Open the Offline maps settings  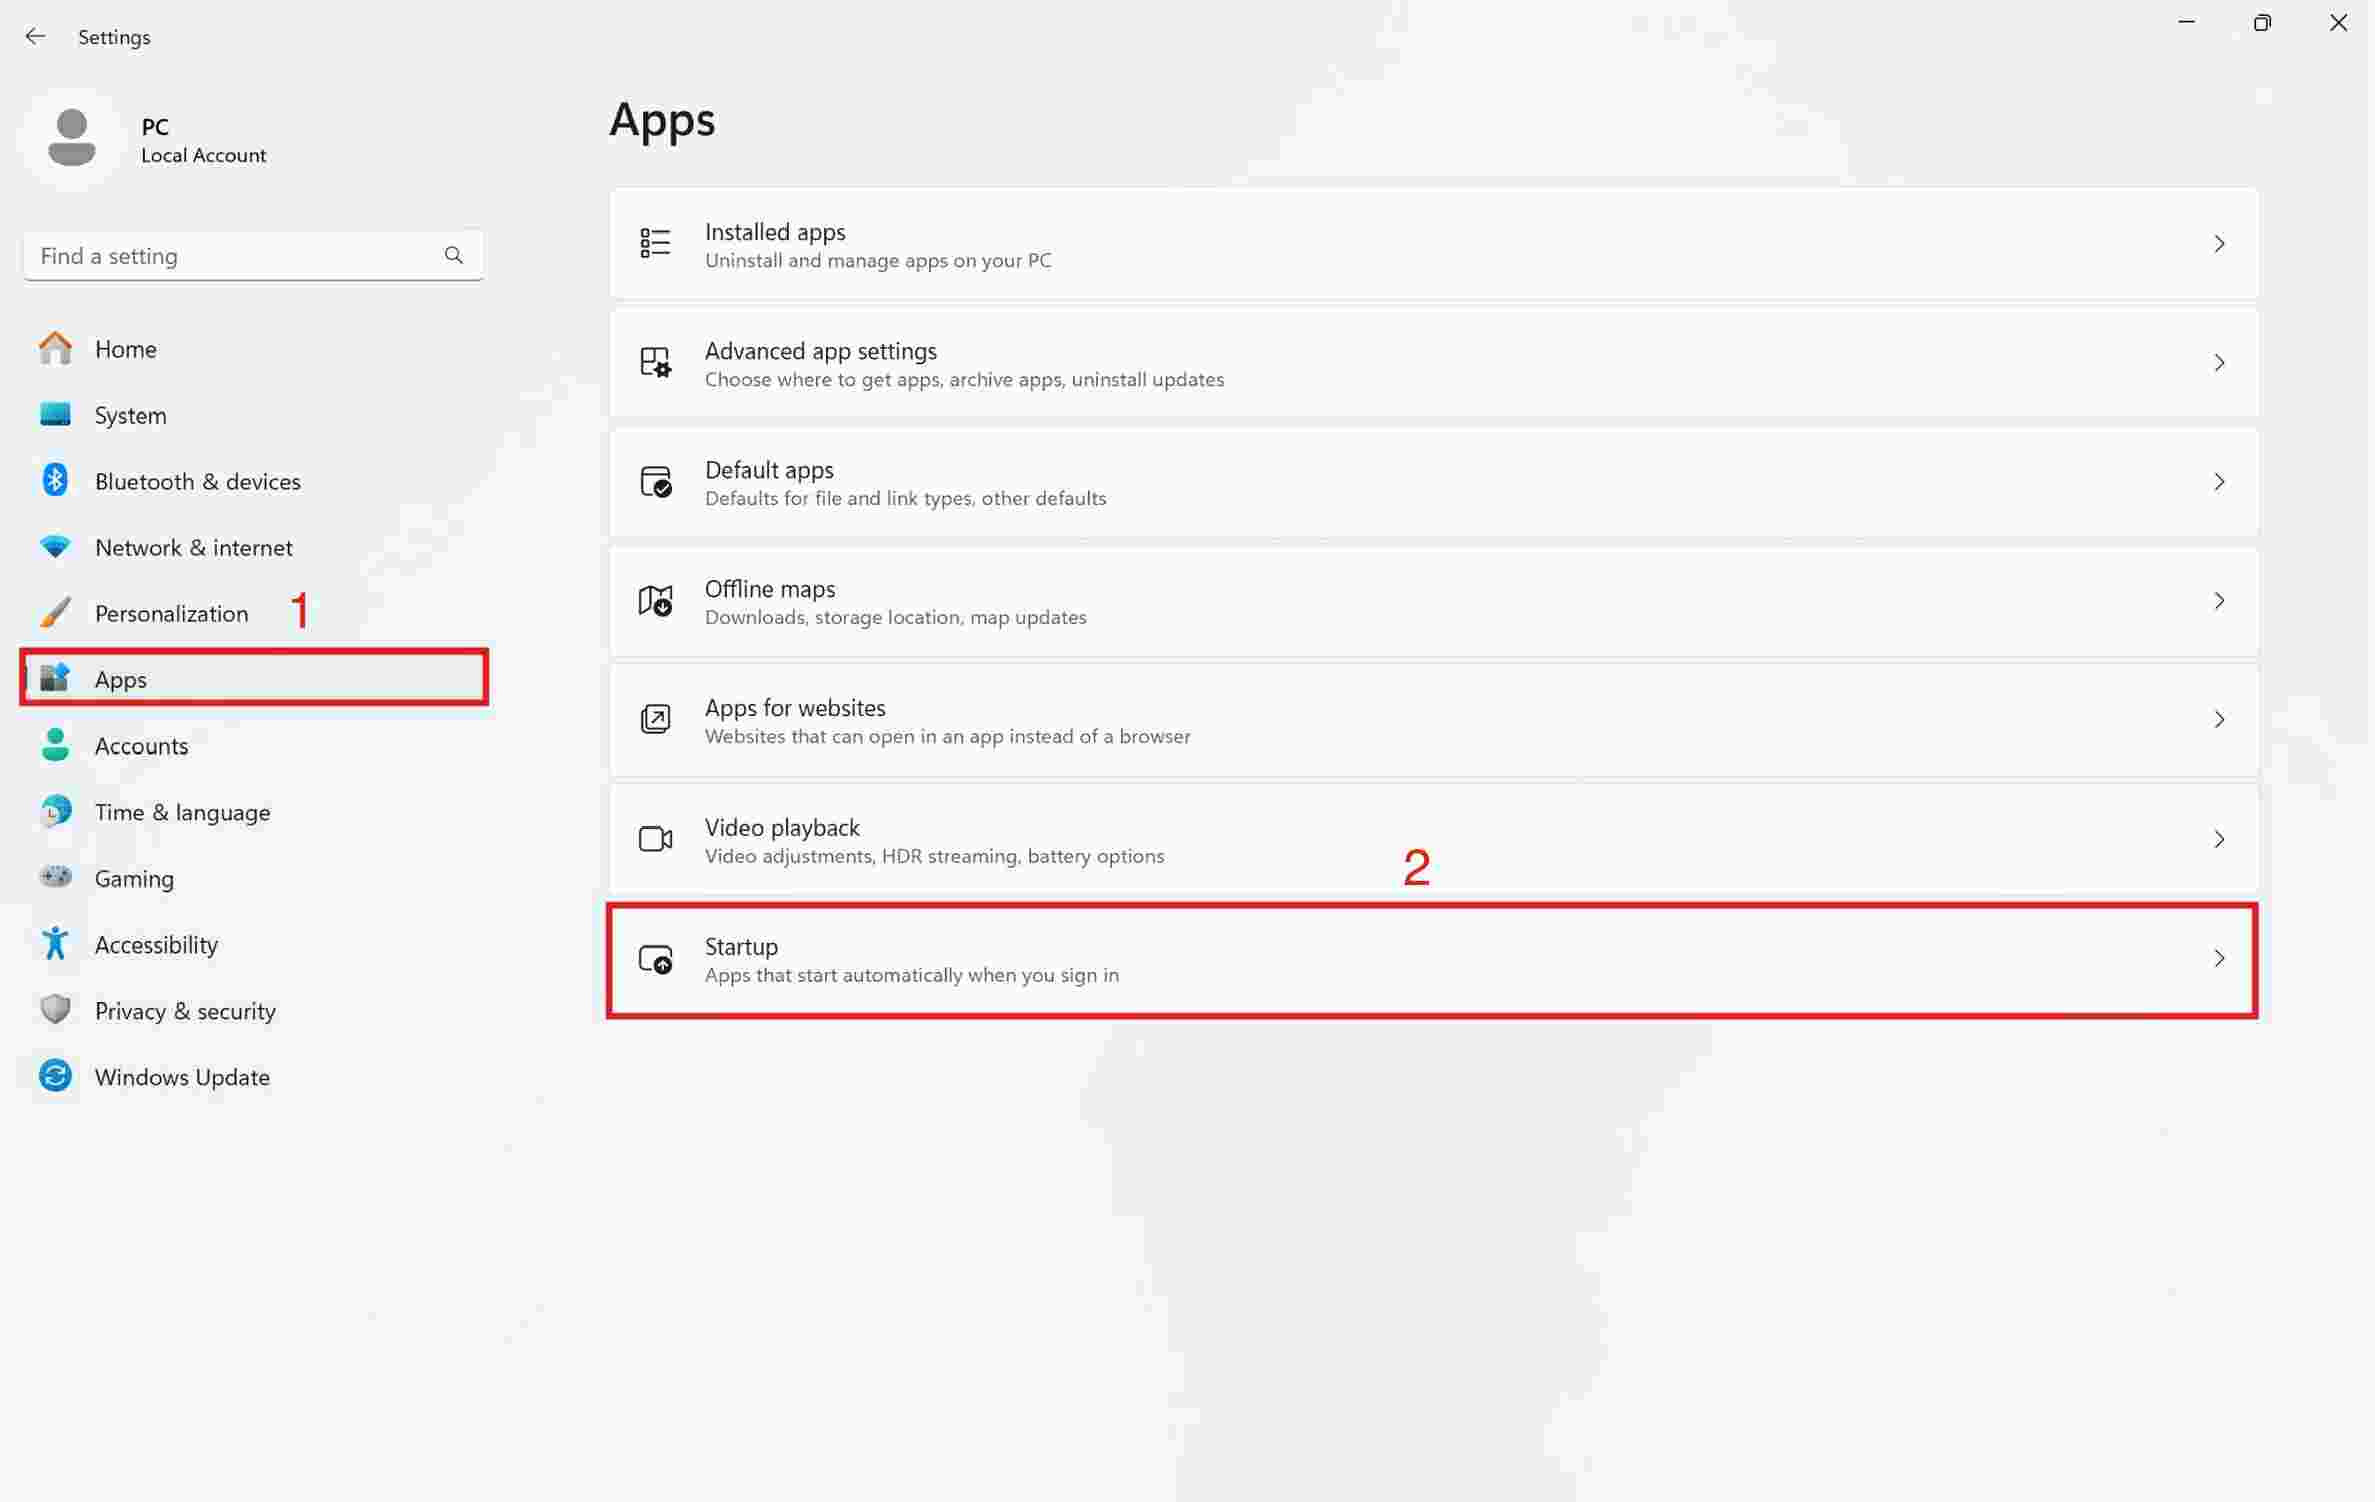pos(1432,601)
